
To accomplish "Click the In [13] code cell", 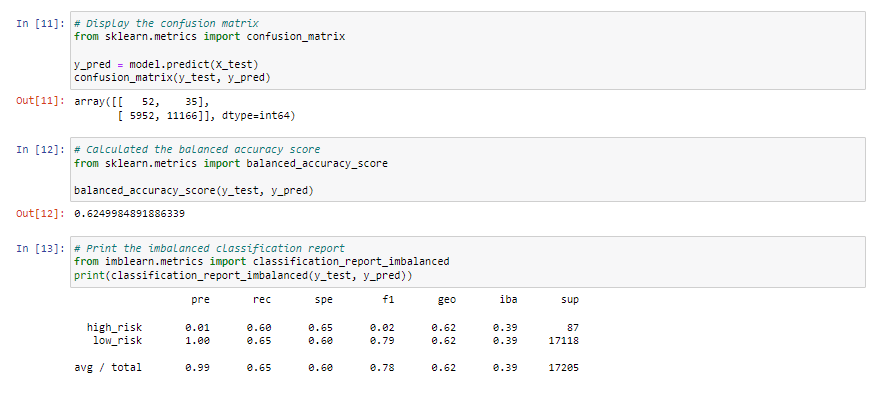I will click(x=468, y=262).
